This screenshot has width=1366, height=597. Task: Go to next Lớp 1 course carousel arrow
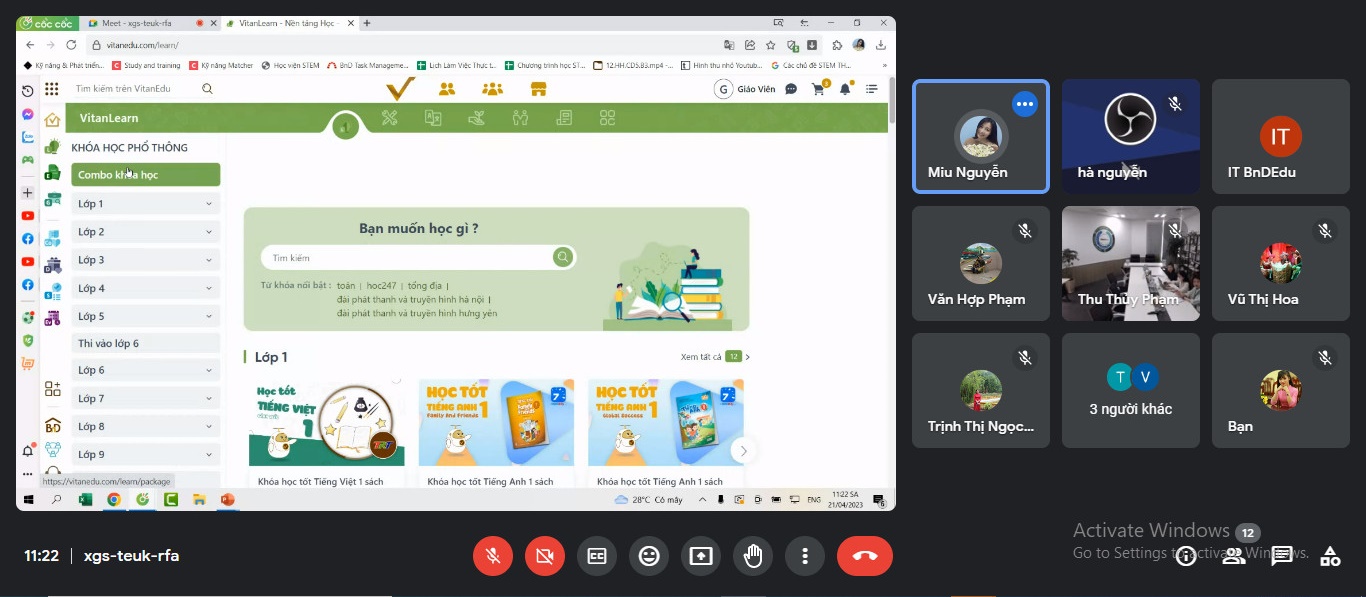pyautogui.click(x=742, y=451)
